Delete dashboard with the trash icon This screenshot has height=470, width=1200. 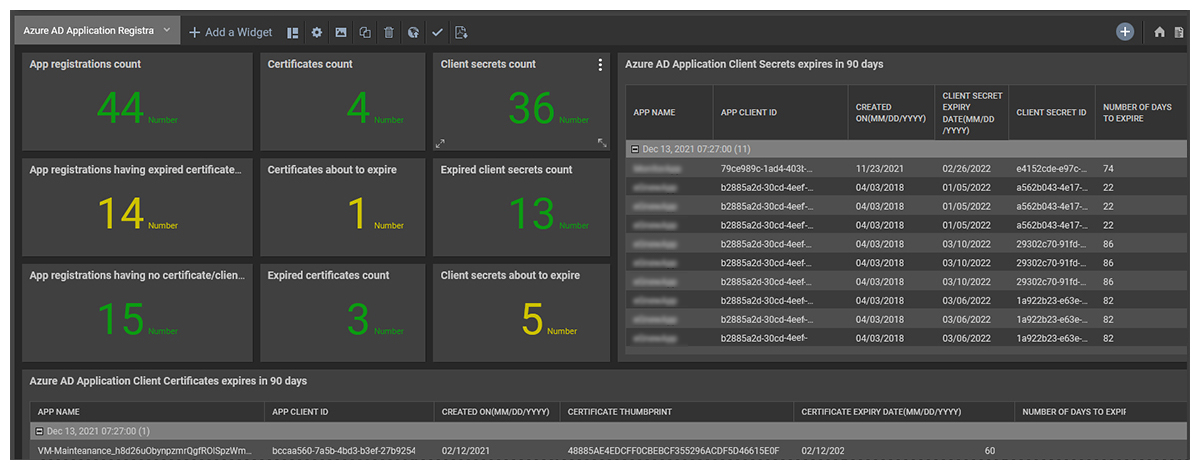(x=389, y=32)
